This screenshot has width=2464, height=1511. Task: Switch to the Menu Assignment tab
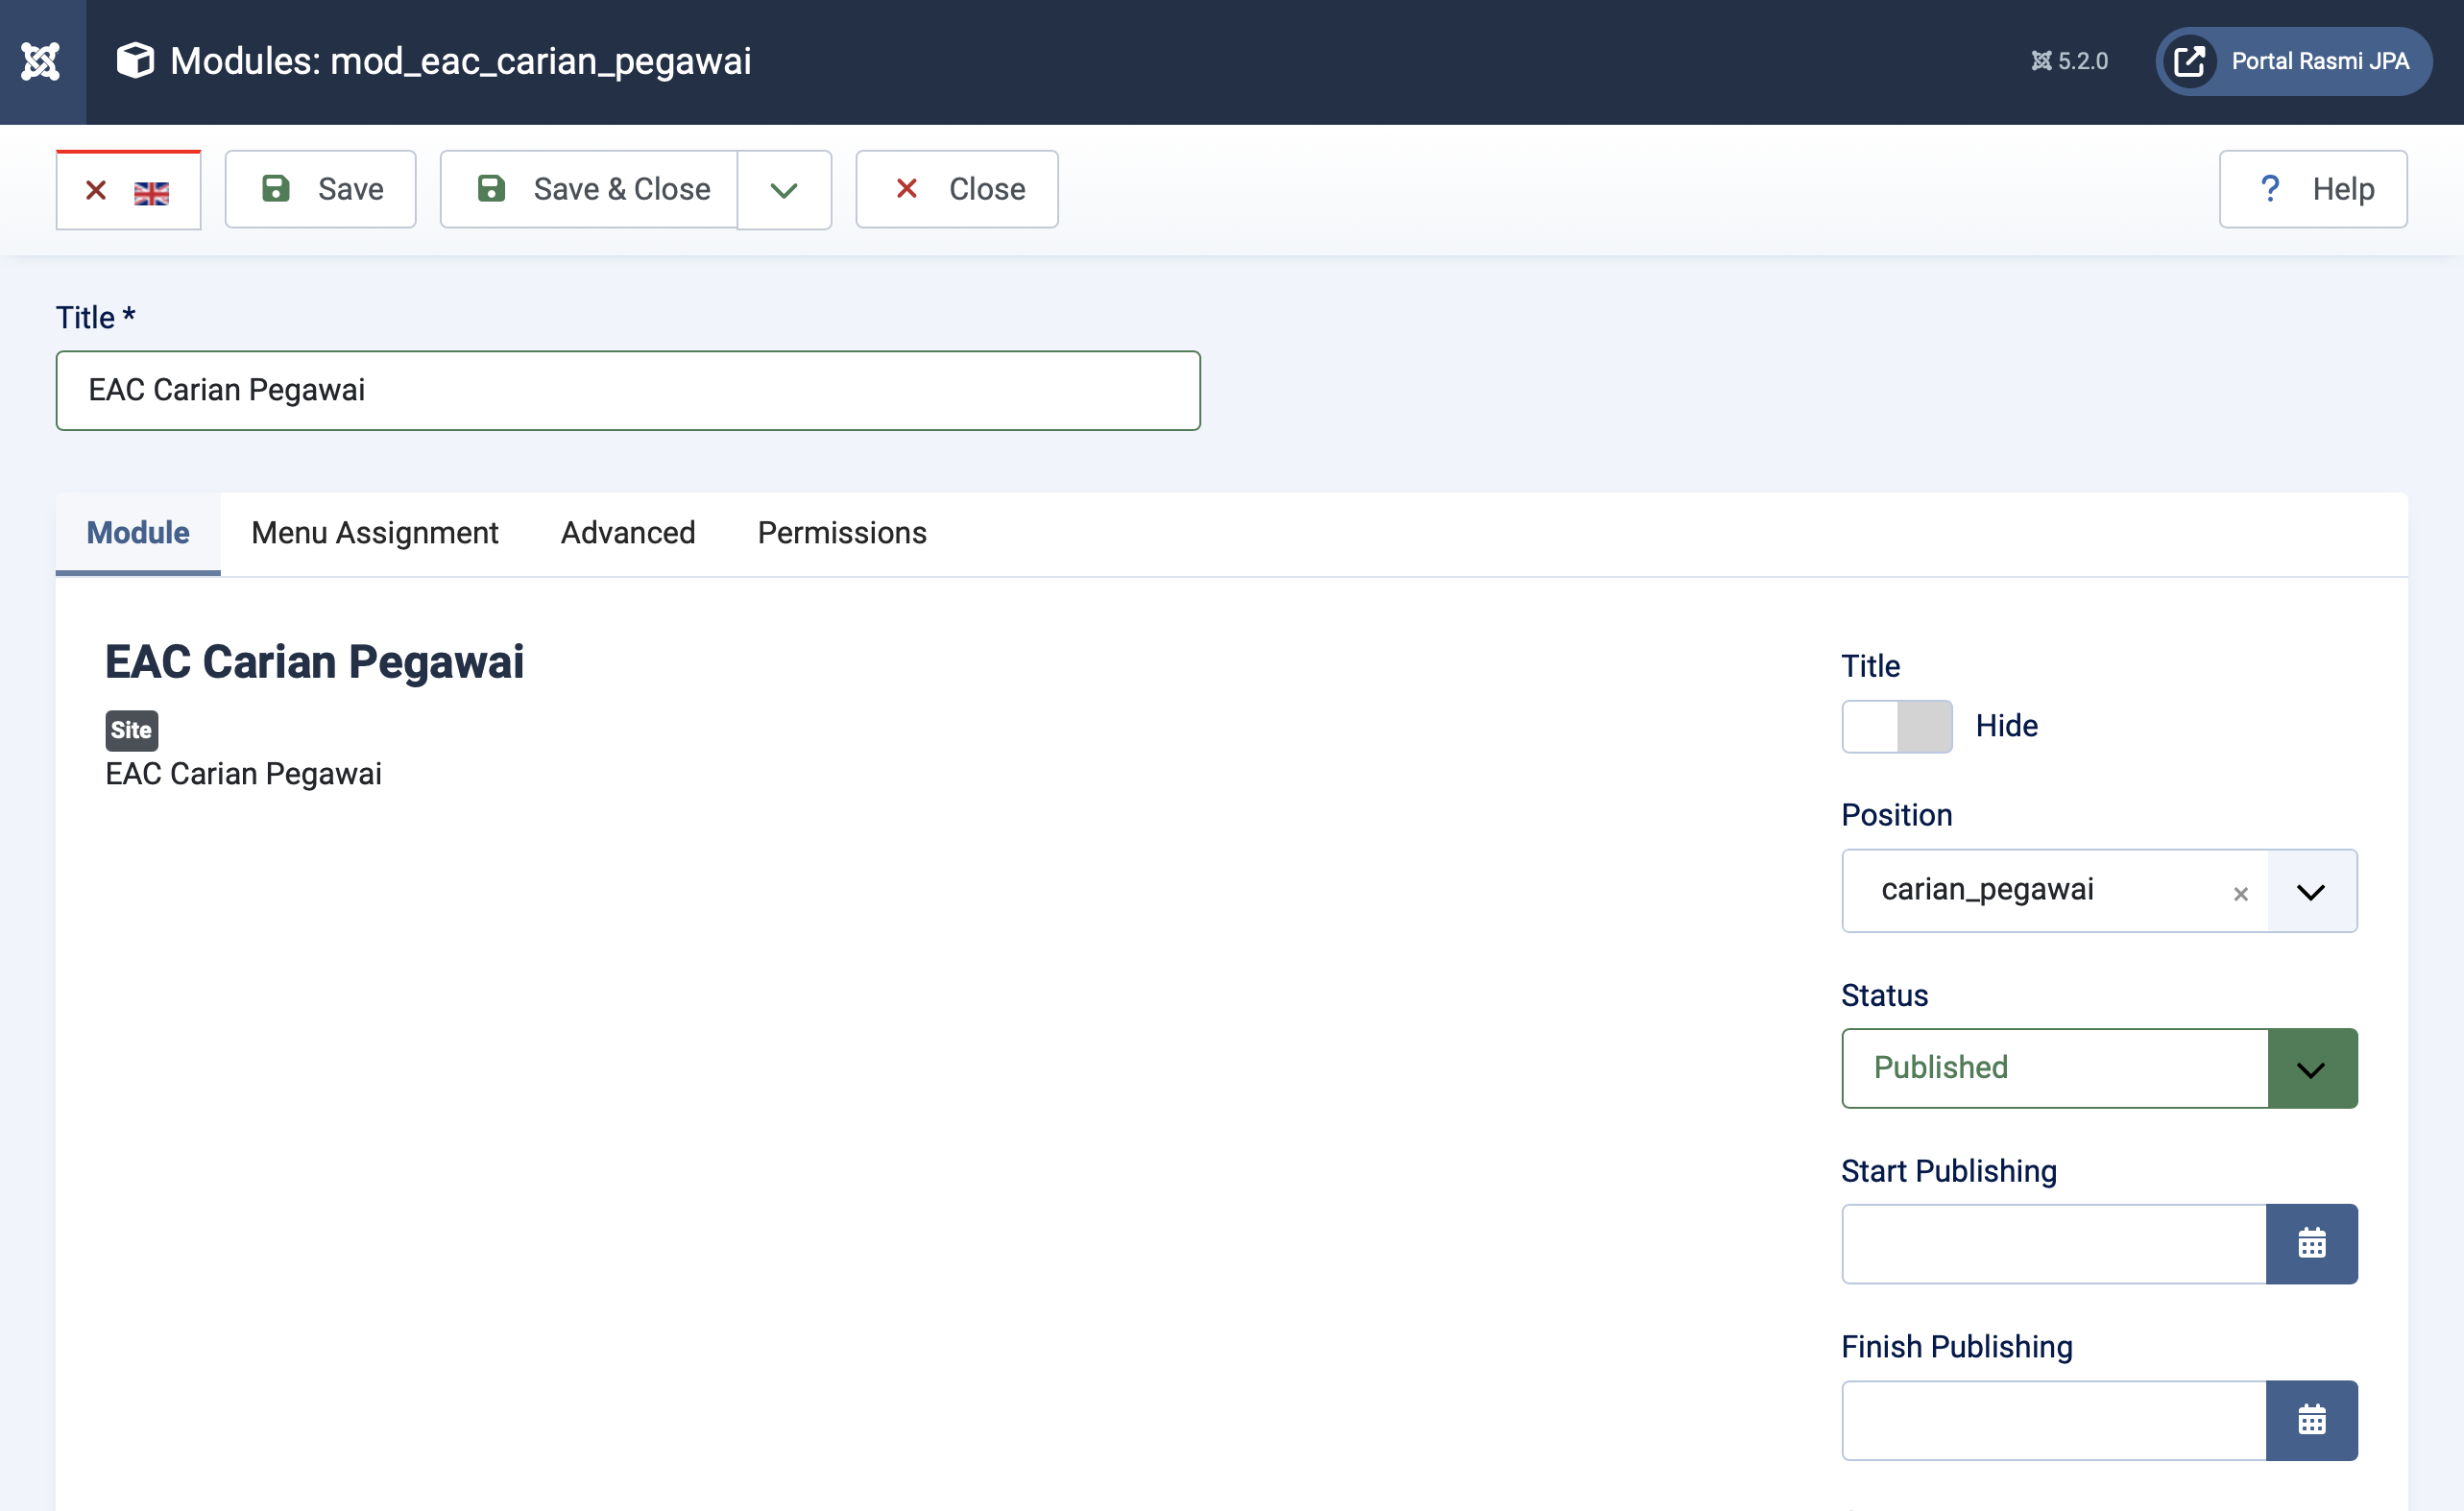pos(374,533)
